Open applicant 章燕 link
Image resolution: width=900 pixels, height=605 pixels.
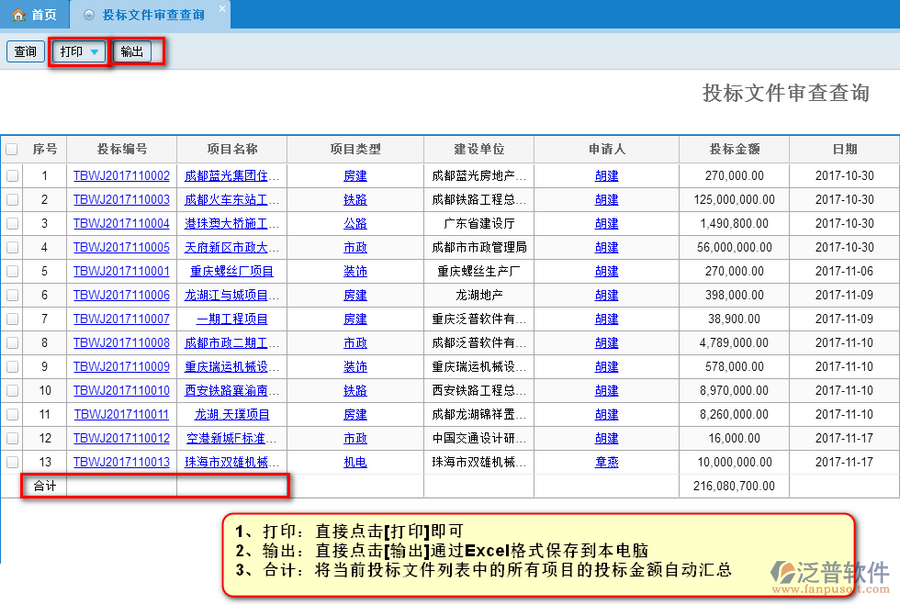click(606, 462)
